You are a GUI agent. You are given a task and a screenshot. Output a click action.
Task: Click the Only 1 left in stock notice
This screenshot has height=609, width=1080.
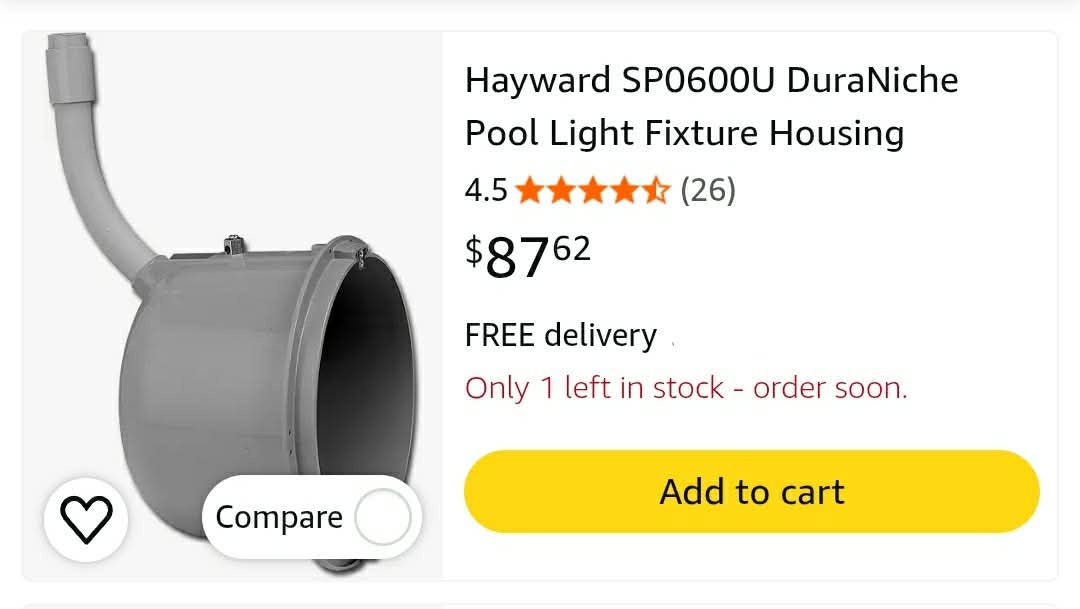[686, 388]
